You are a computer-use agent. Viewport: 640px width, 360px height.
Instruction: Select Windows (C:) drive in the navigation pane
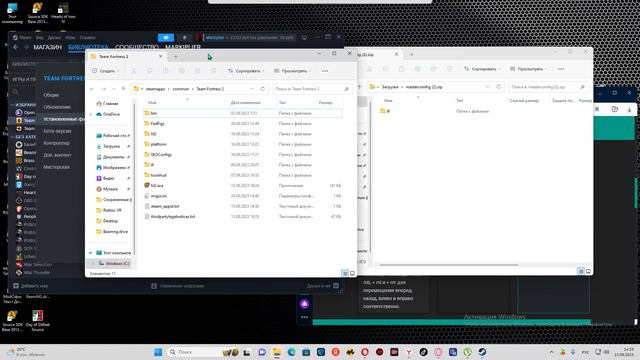(x=113, y=263)
